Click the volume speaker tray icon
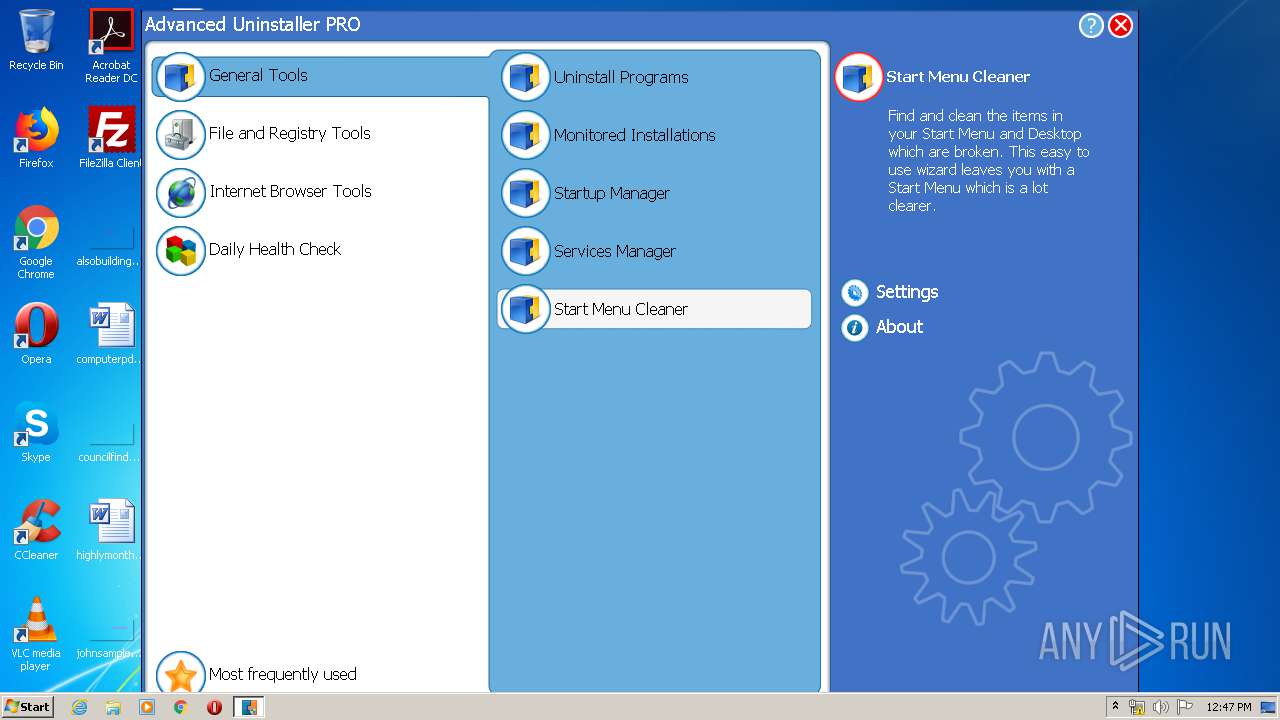 1160,707
